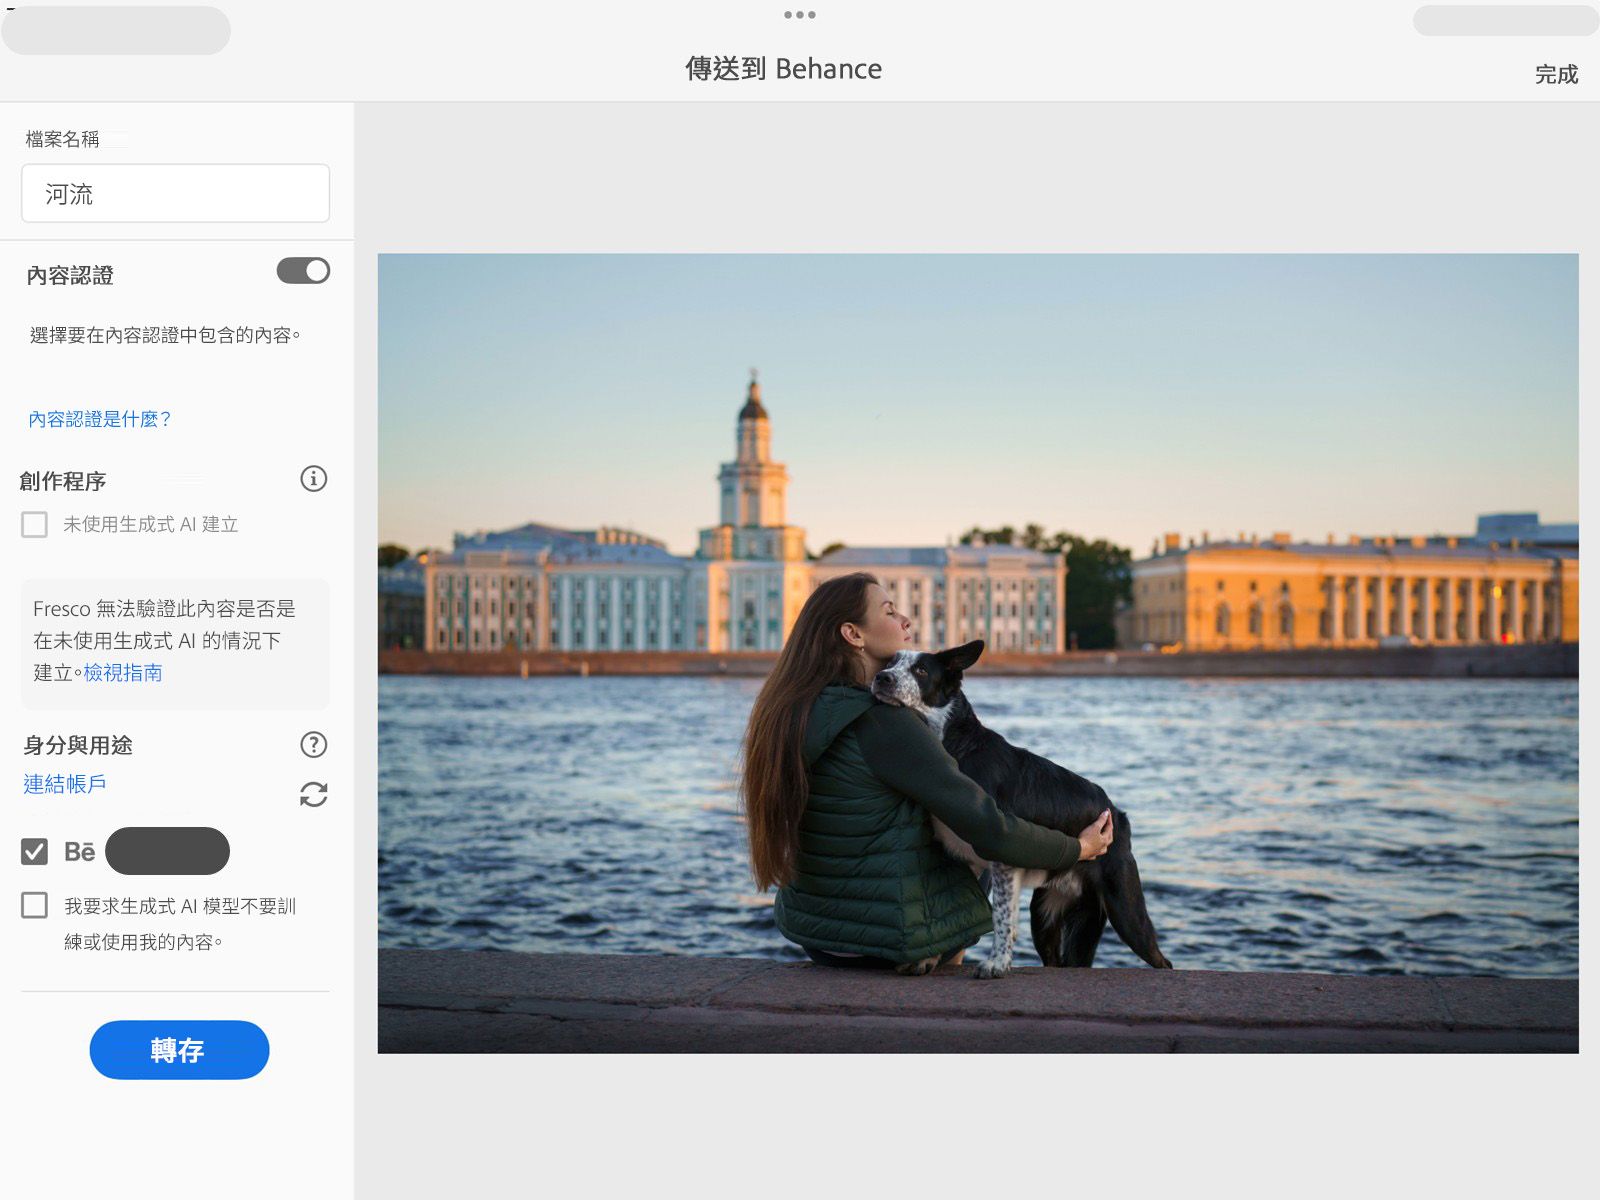Tap 完成 to finish
The height and width of the screenshot is (1200, 1600).
tap(1556, 74)
